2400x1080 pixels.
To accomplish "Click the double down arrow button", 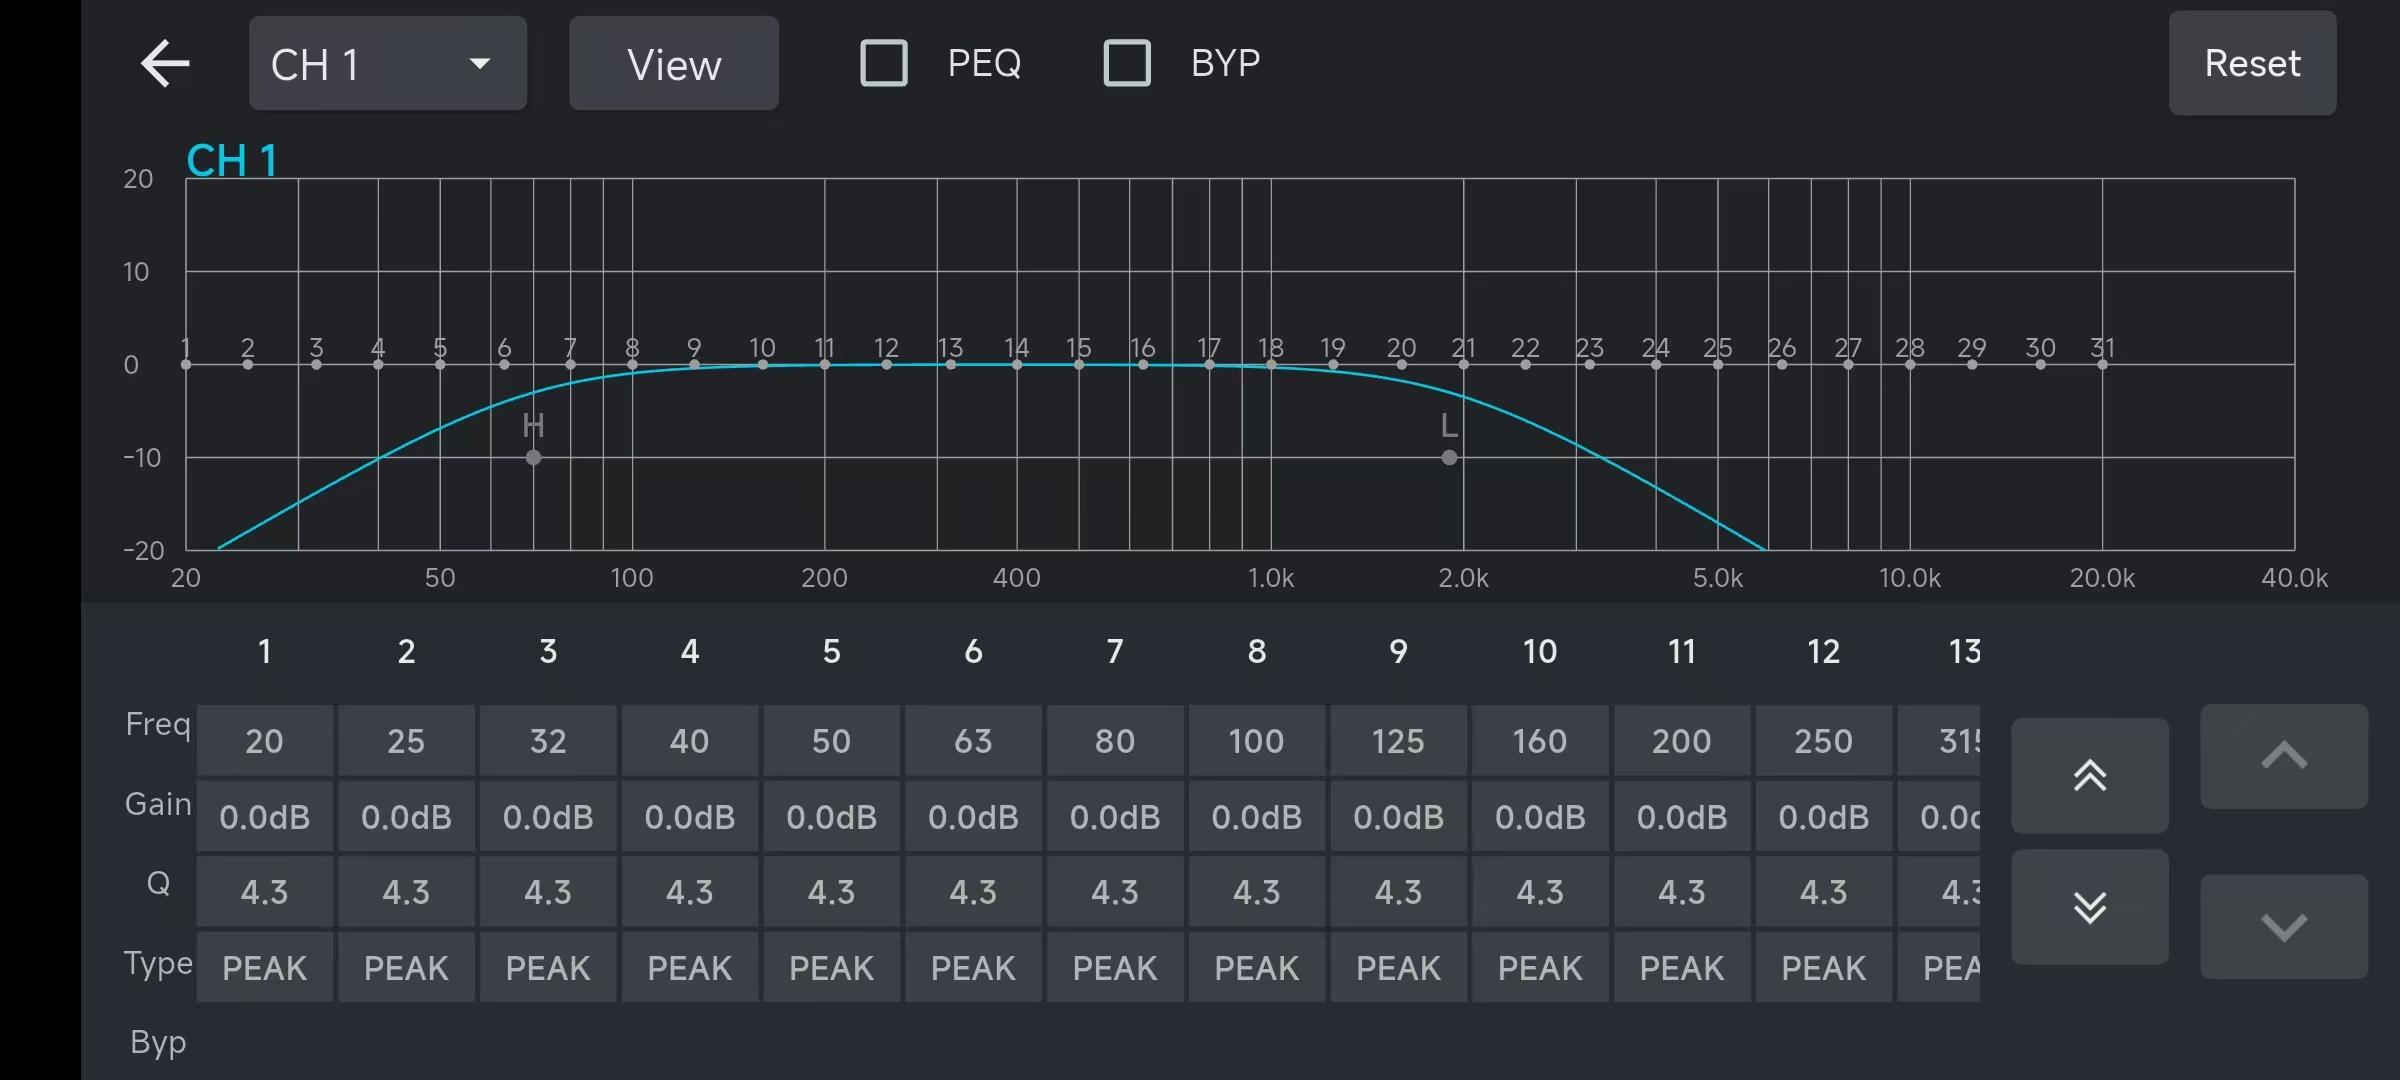I will tap(2089, 907).
